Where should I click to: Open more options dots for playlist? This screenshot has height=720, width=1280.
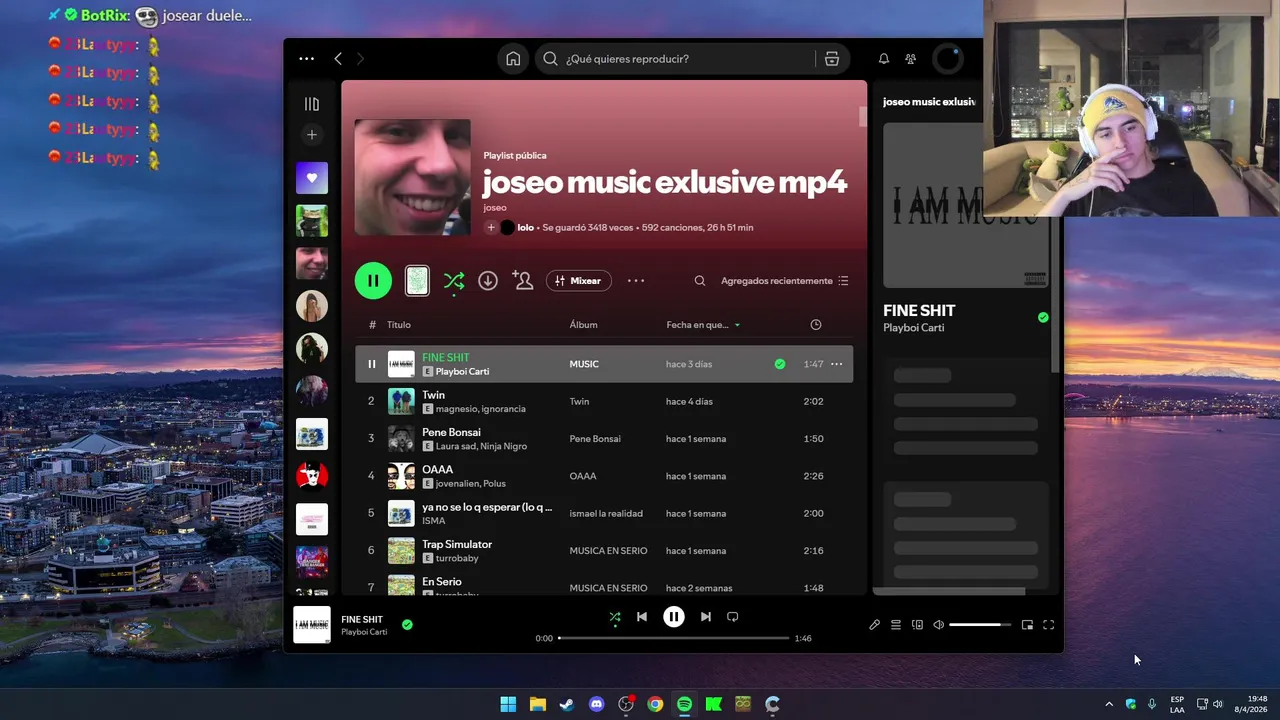[636, 281]
